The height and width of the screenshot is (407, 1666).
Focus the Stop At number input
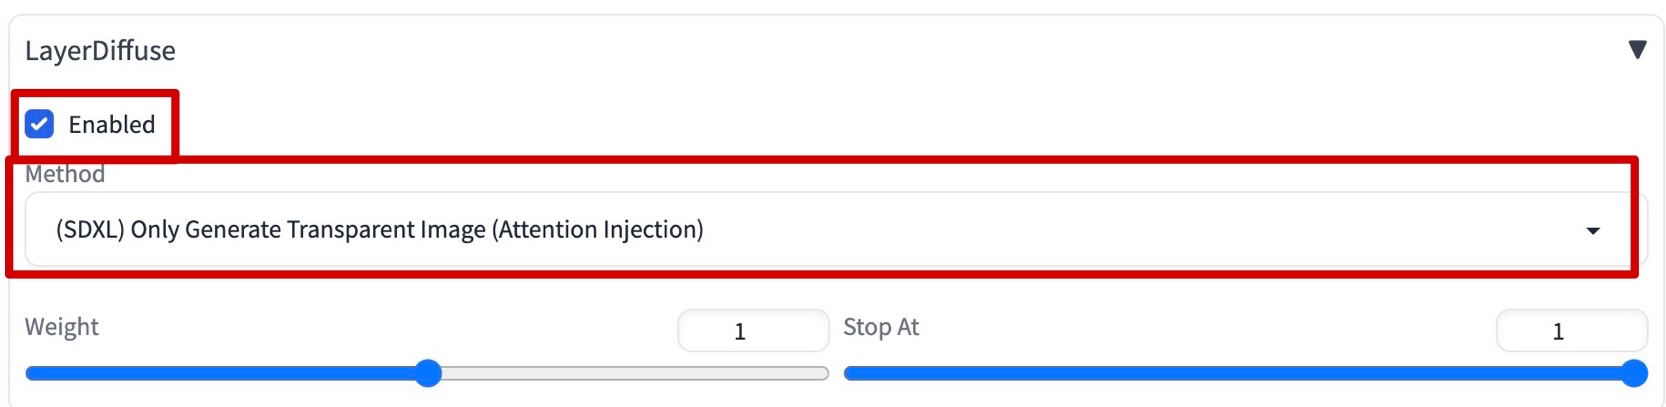coord(1570,331)
